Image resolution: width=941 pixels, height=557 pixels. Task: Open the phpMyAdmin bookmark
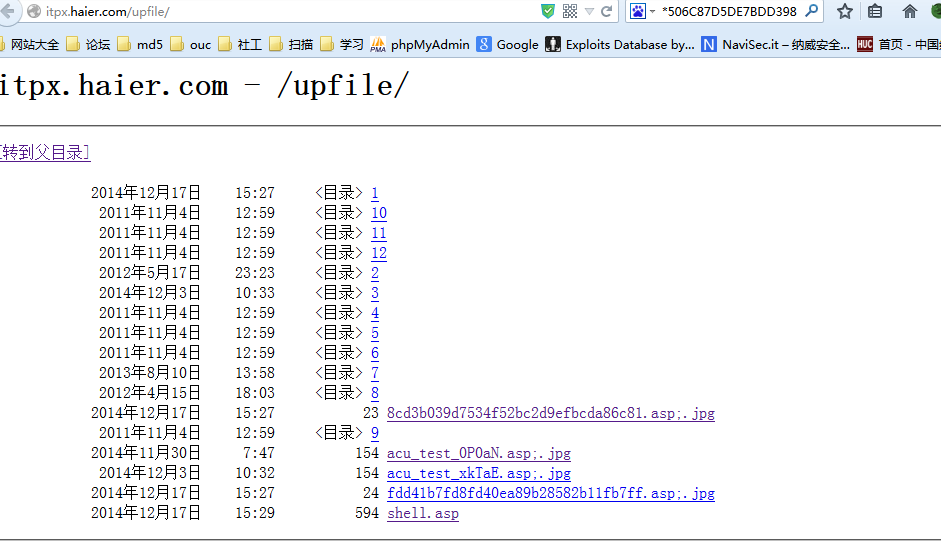420,44
